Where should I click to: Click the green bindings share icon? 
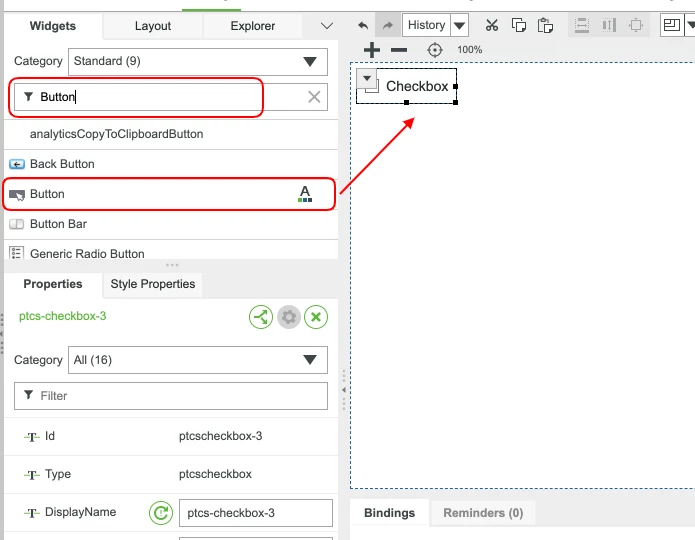(261, 317)
